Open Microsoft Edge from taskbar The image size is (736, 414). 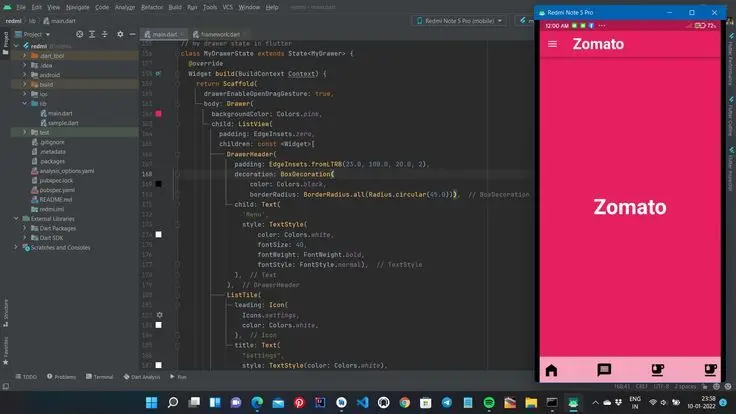point(257,402)
